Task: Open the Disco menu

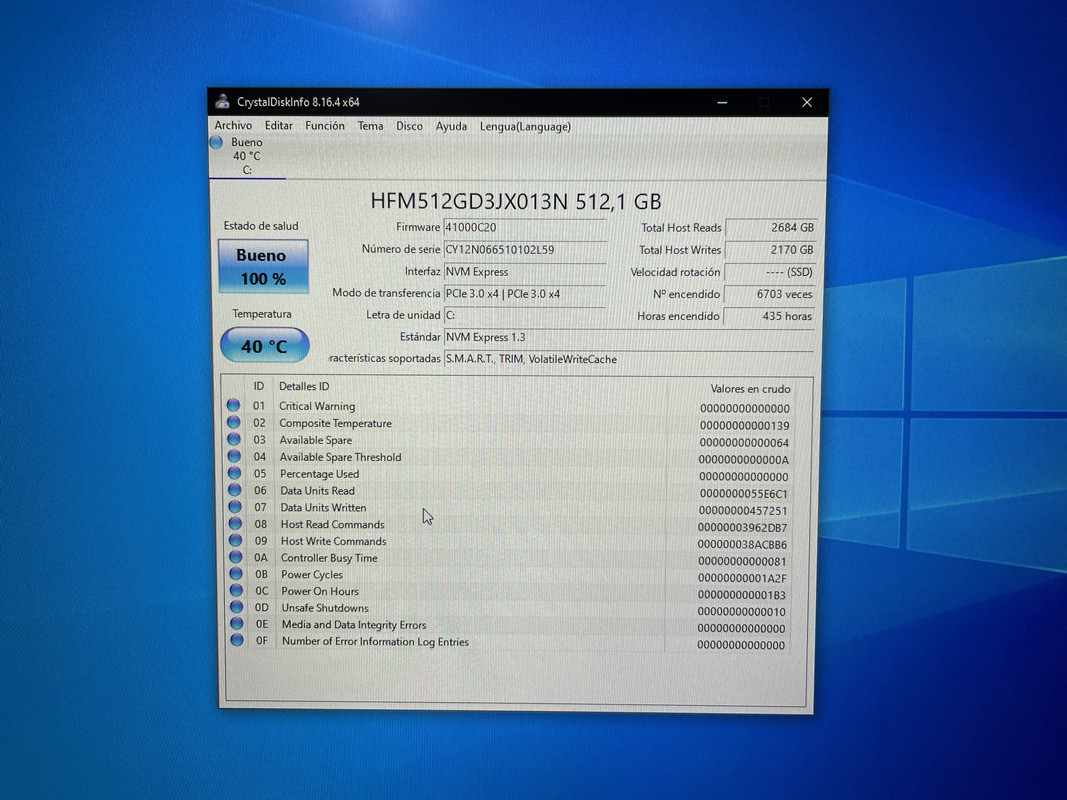Action: coord(409,127)
